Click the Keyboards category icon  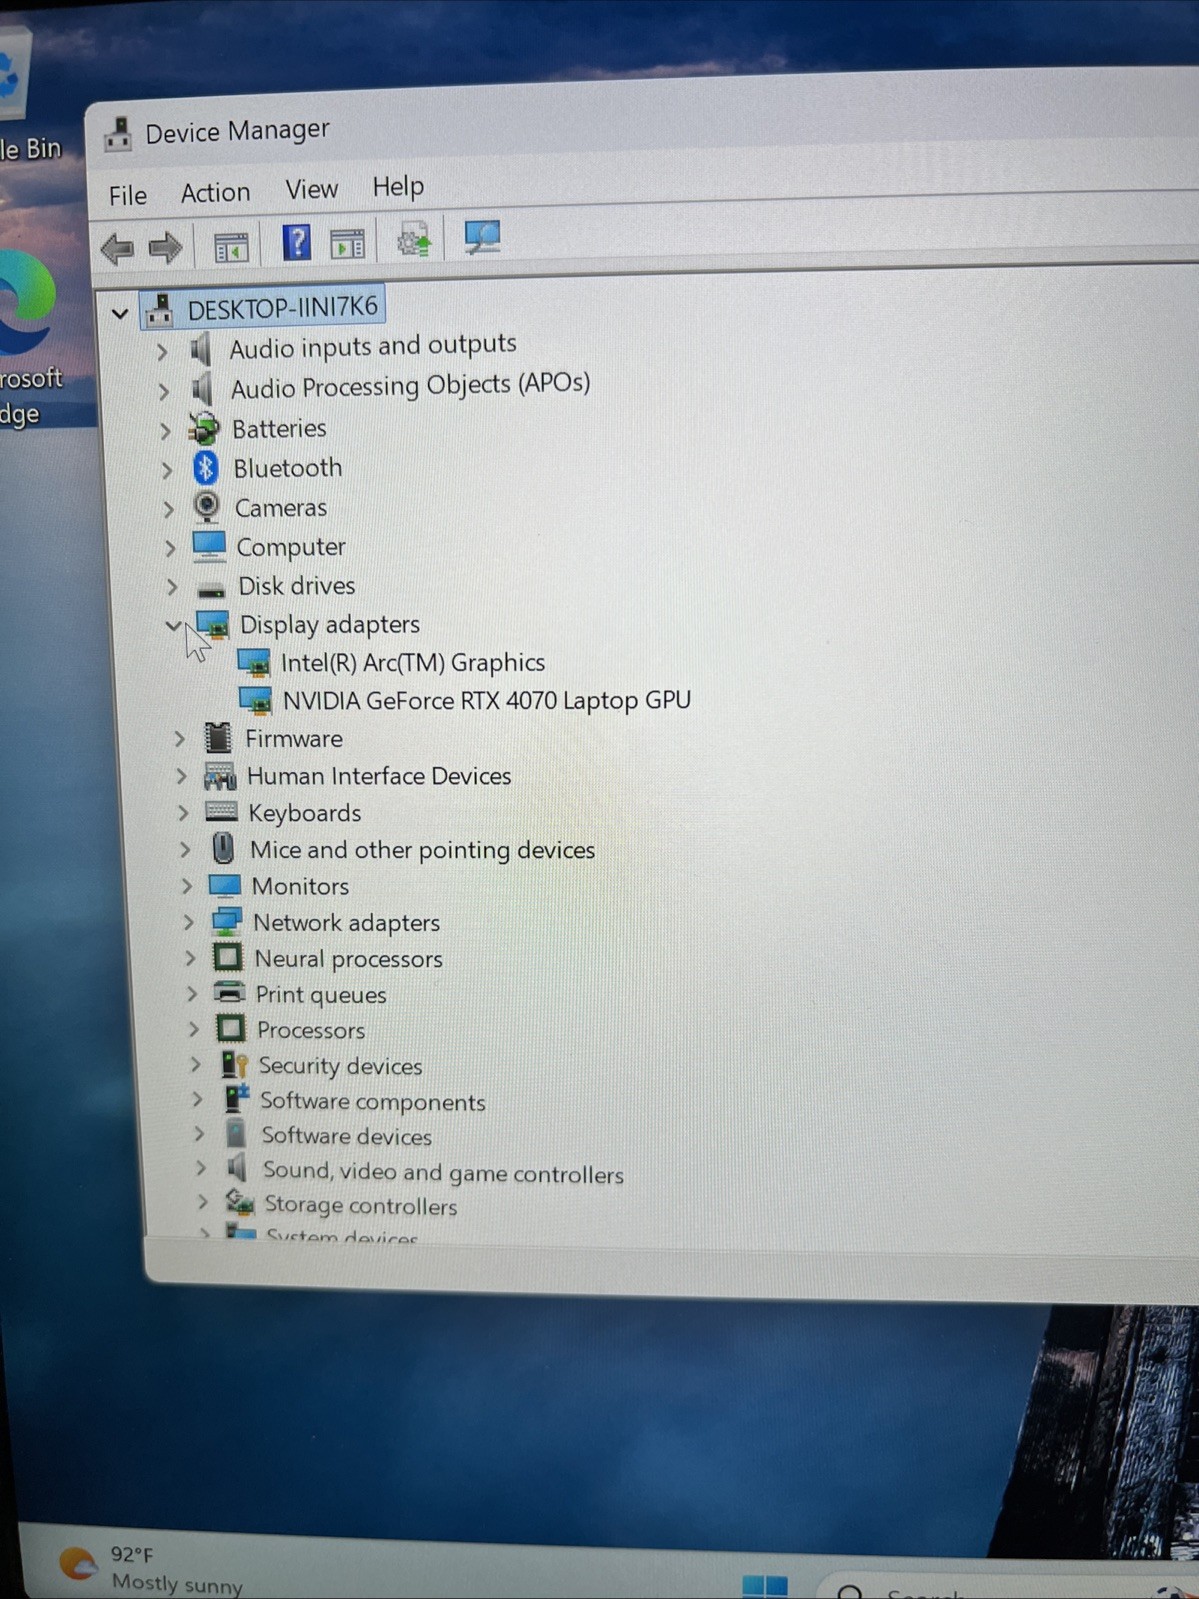click(x=221, y=812)
